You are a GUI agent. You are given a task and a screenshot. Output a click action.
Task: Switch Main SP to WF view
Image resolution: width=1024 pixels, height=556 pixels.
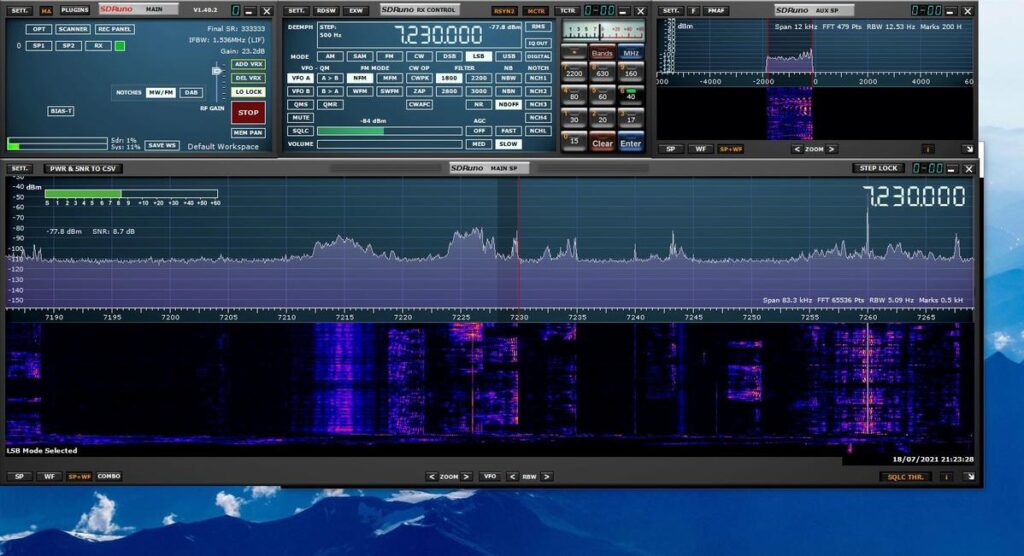[x=49, y=476]
